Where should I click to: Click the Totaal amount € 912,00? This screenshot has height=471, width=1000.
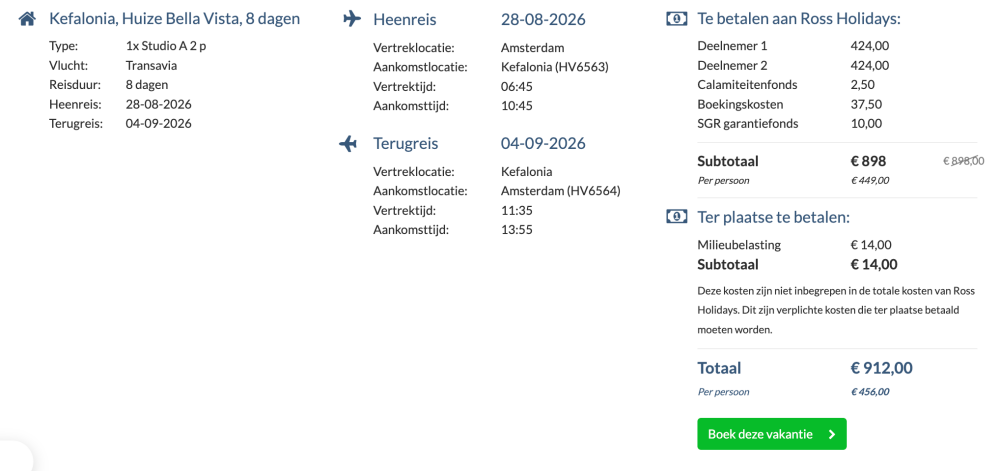pyautogui.click(x=881, y=368)
